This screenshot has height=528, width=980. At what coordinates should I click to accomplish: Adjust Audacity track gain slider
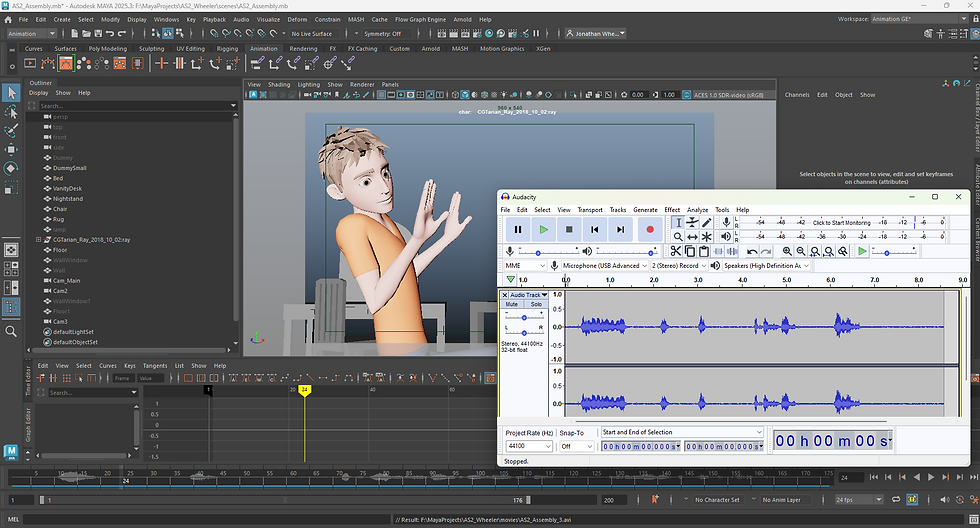(x=524, y=317)
